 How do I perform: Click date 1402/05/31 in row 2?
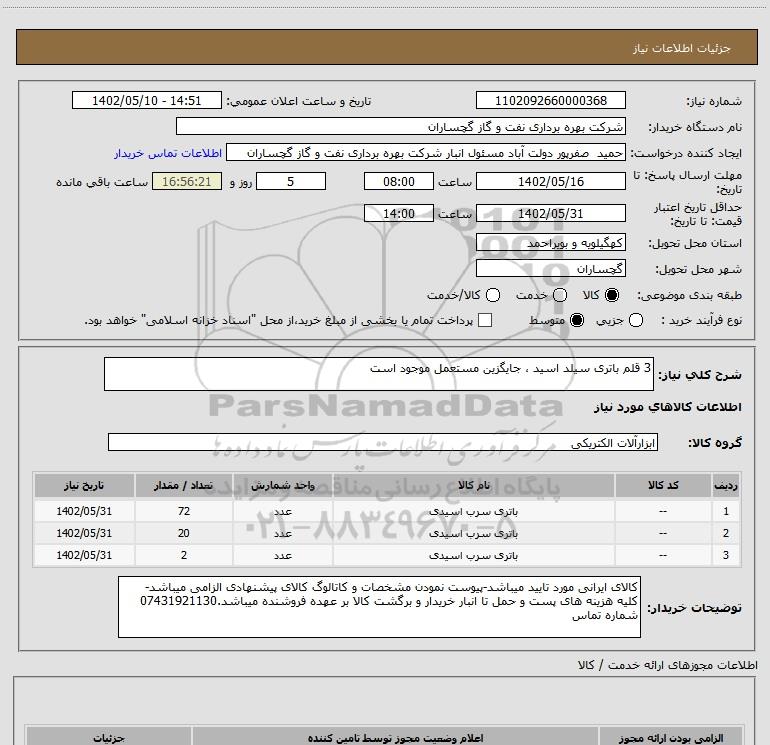coord(84,533)
